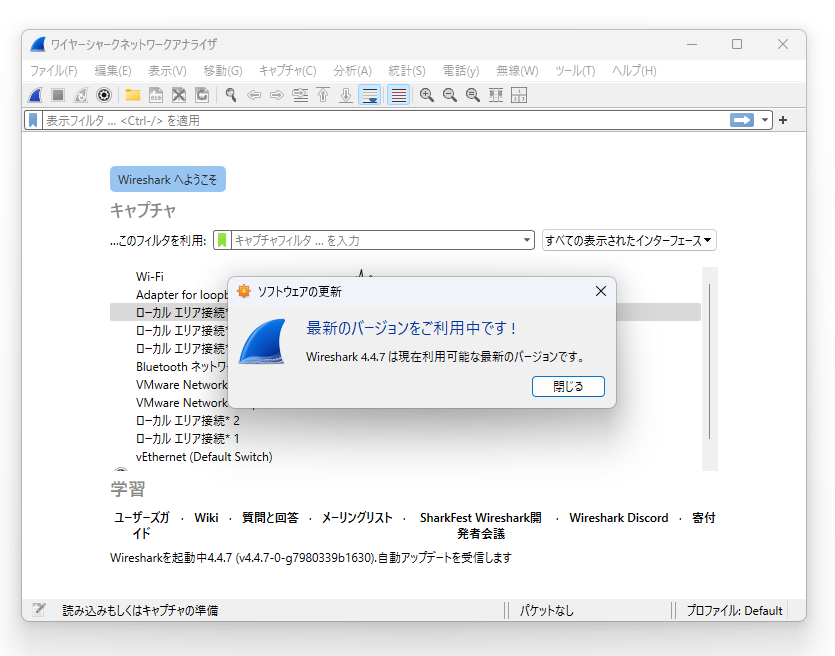Toggle automatic scrolling during live capture
Image resolution: width=835 pixels, height=656 pixels.
click(x=369, y=94)
